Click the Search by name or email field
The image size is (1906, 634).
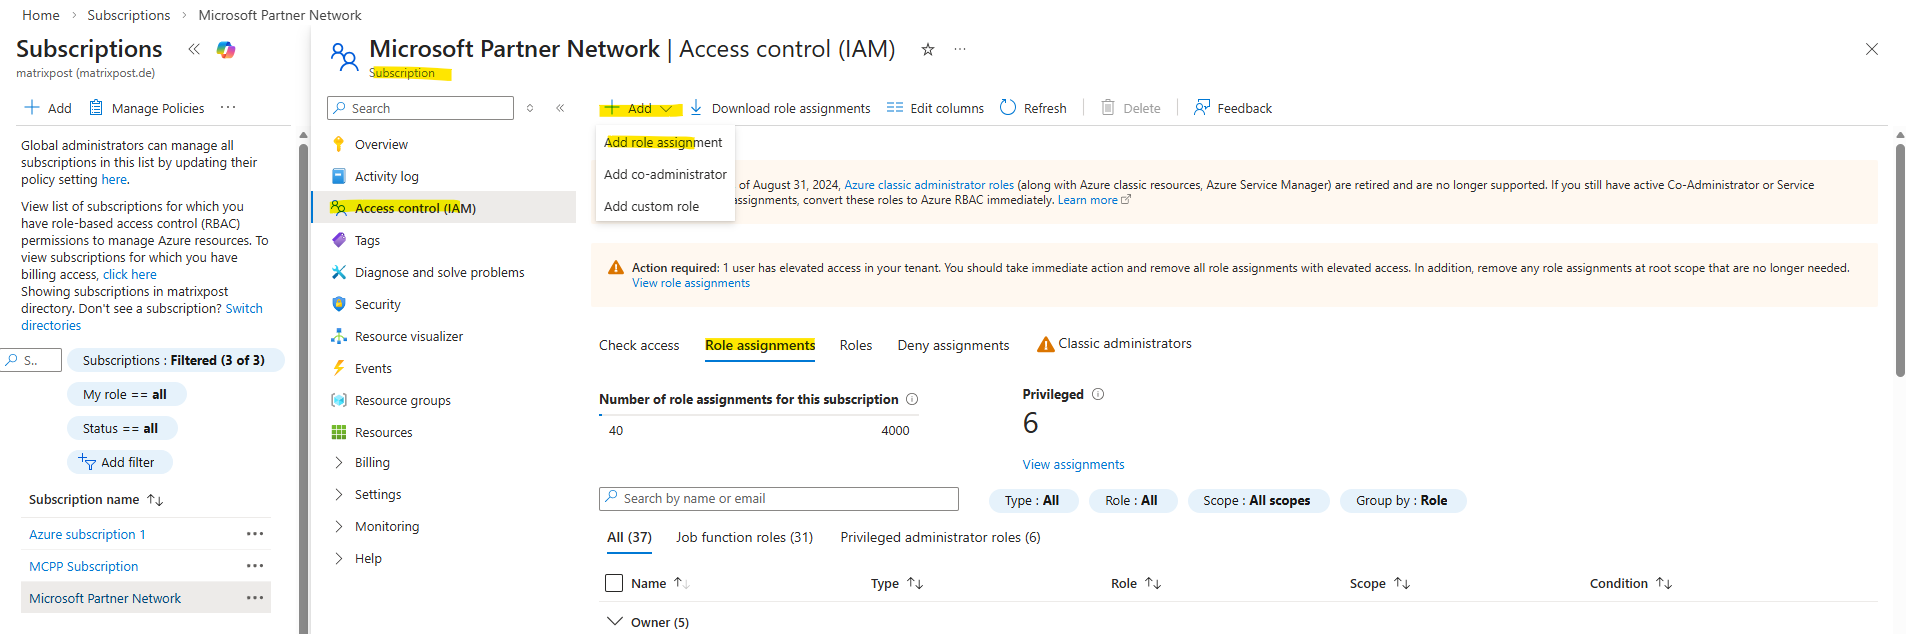(x=778, y=498)
